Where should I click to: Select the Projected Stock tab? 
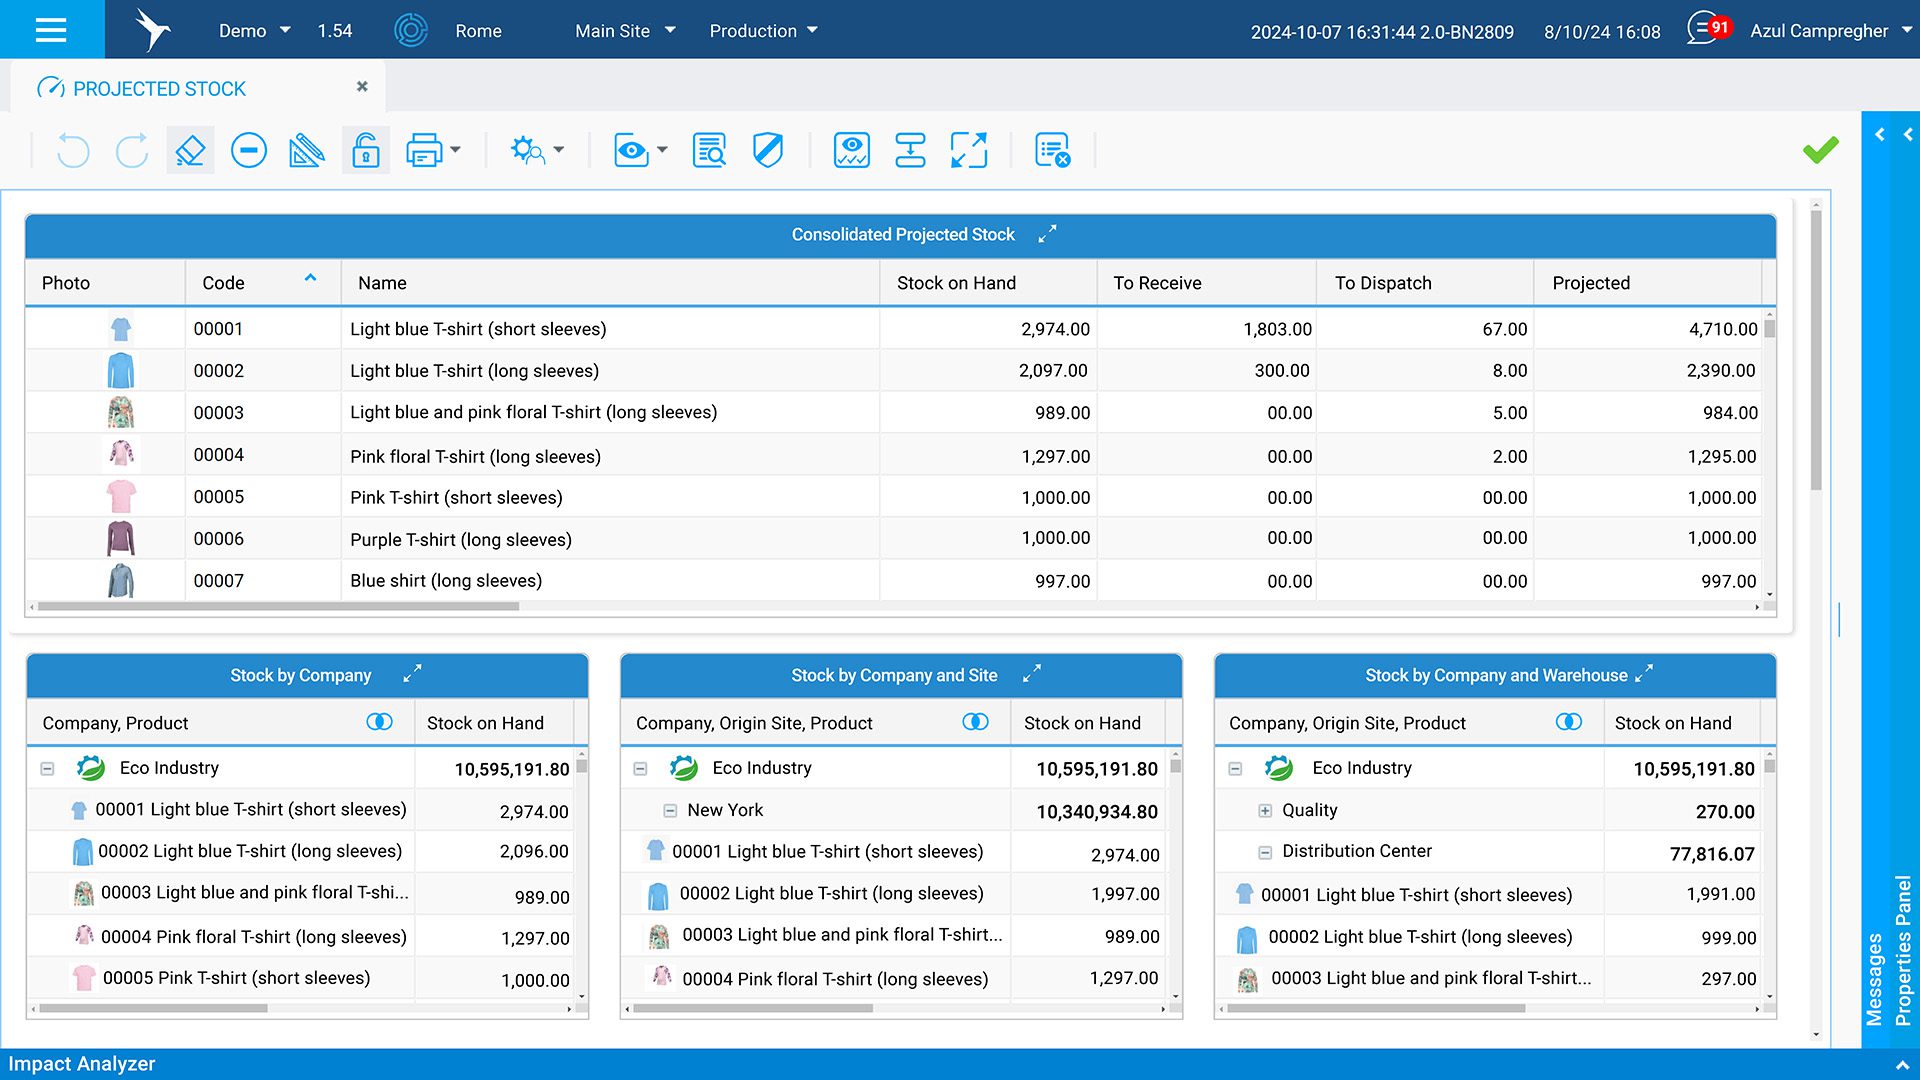(x=160, y=89)
